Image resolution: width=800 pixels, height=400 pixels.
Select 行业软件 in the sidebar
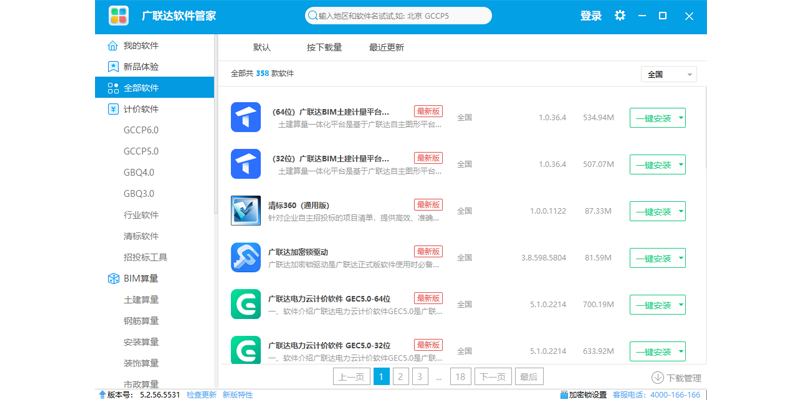[141, 215]
